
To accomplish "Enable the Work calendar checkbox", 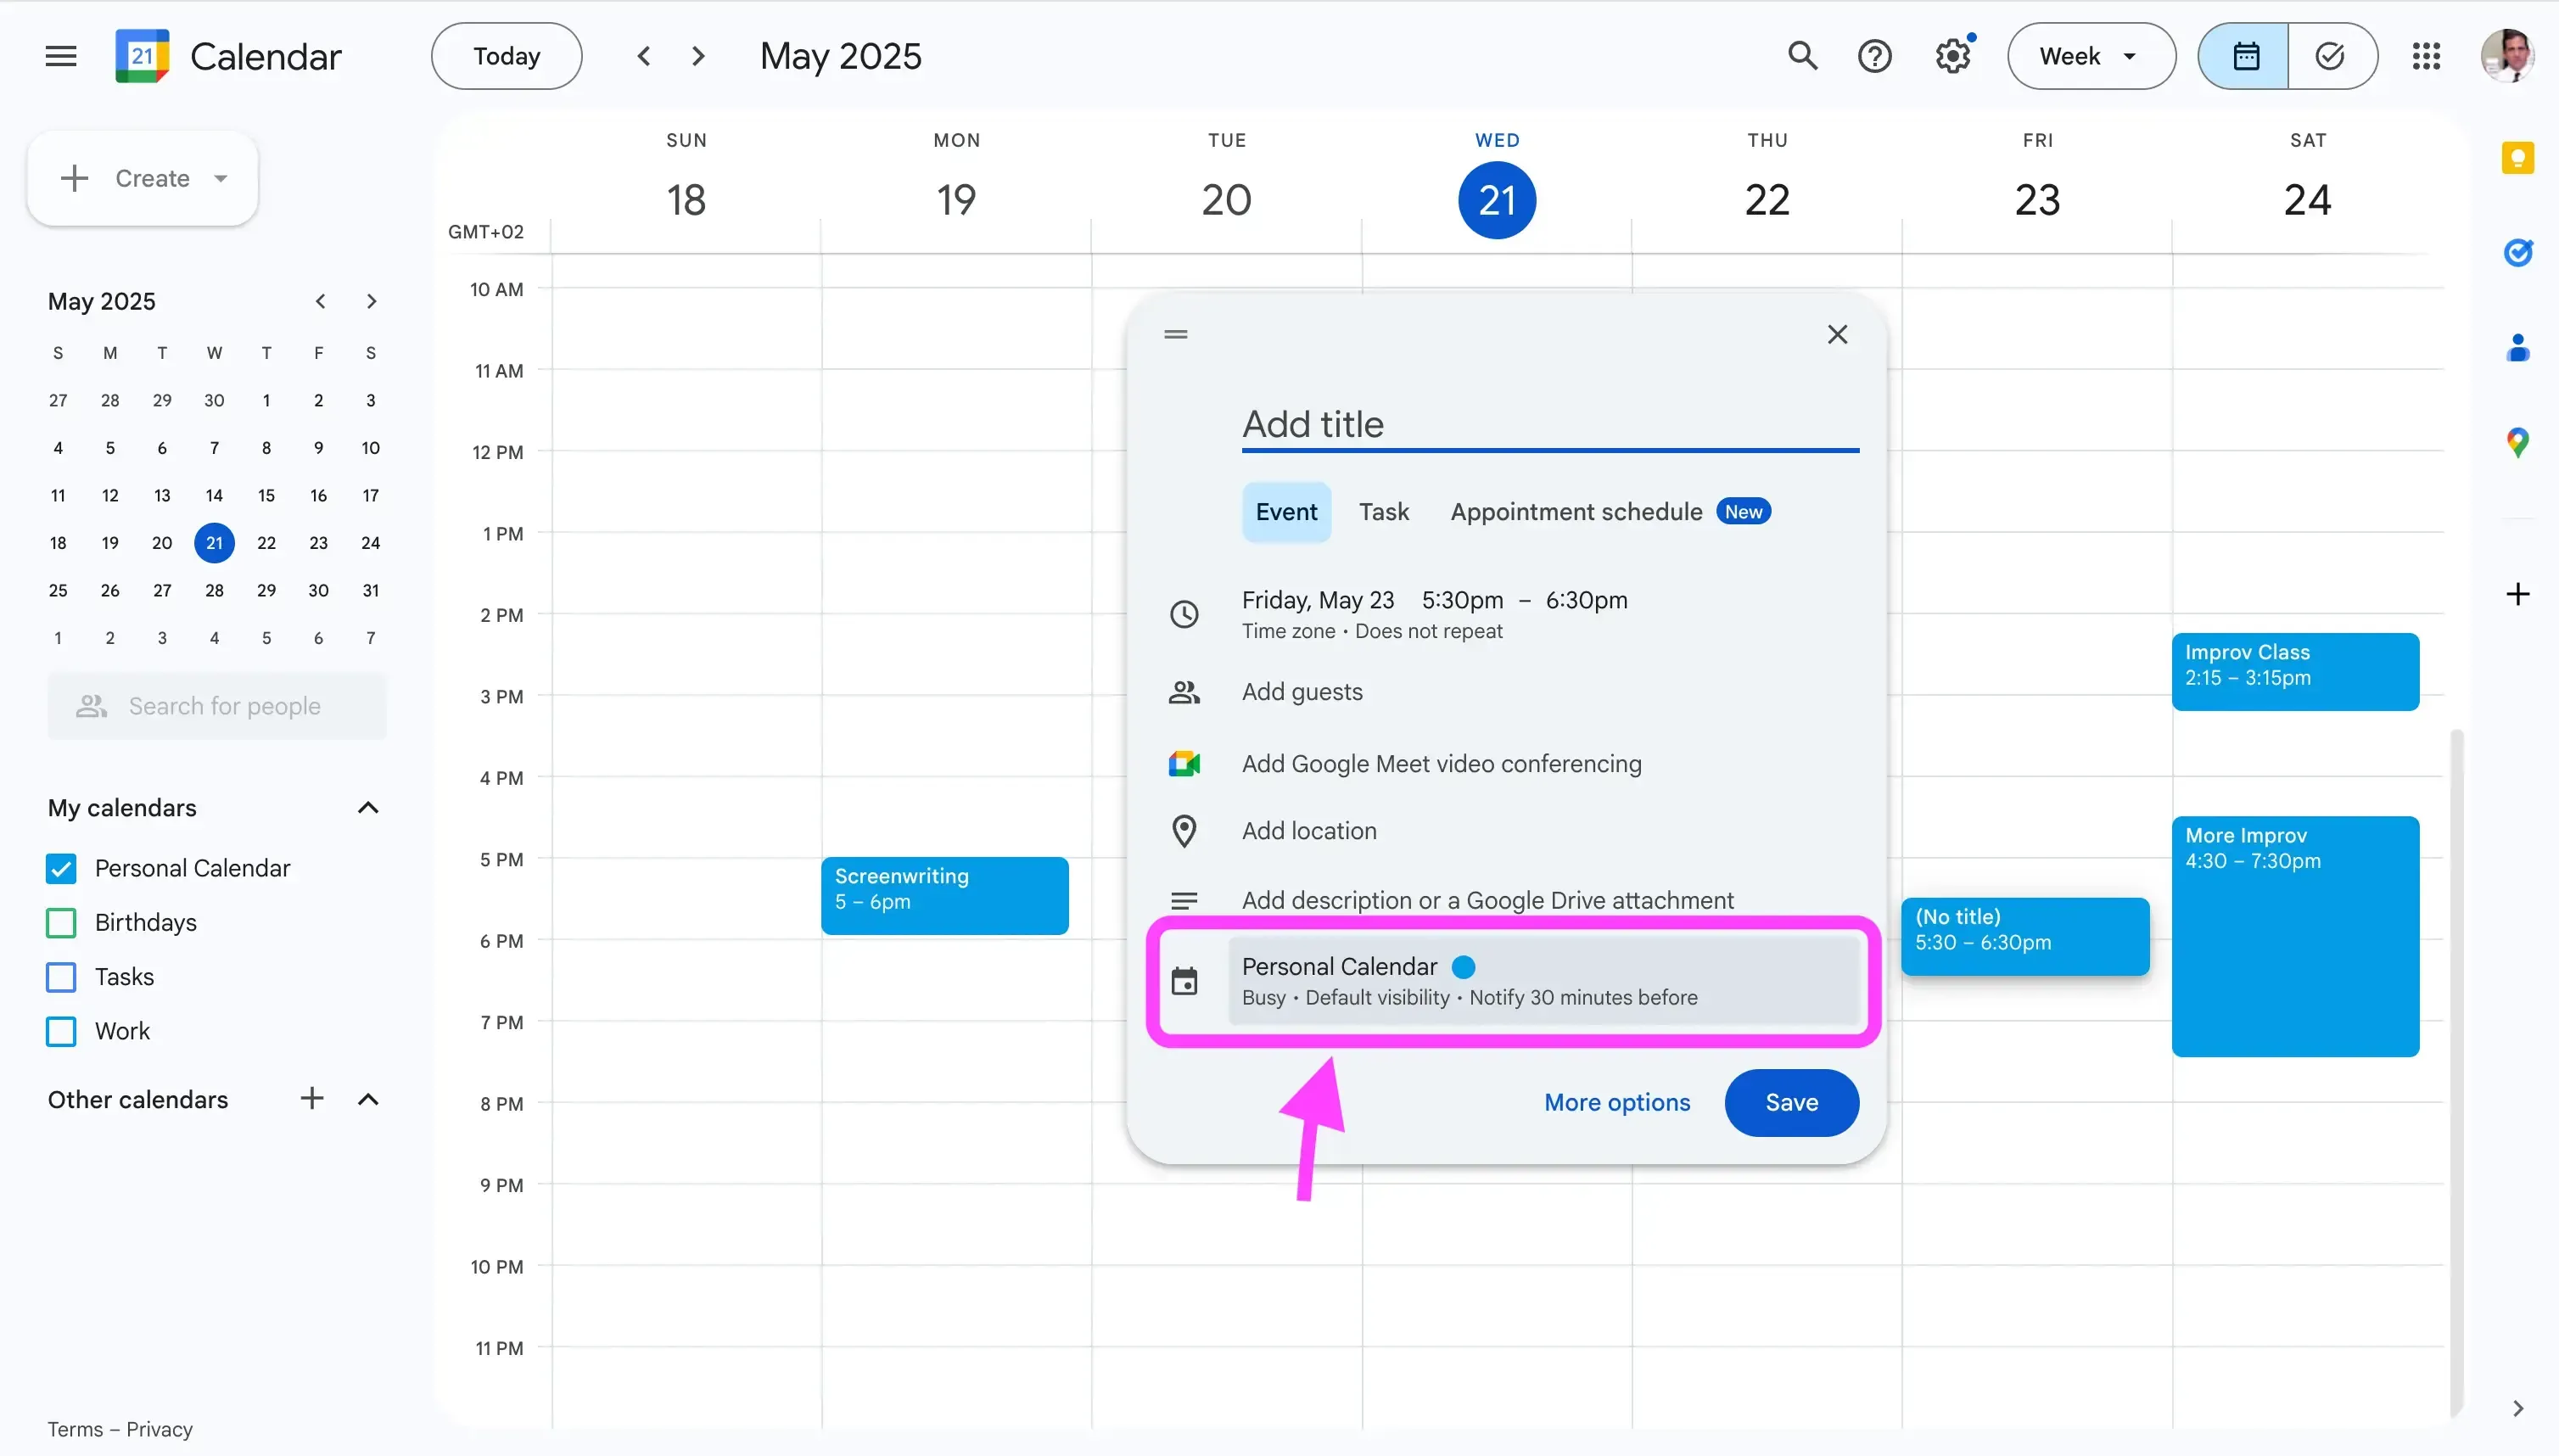I will pyautogui.click(x=60, y=1031).
